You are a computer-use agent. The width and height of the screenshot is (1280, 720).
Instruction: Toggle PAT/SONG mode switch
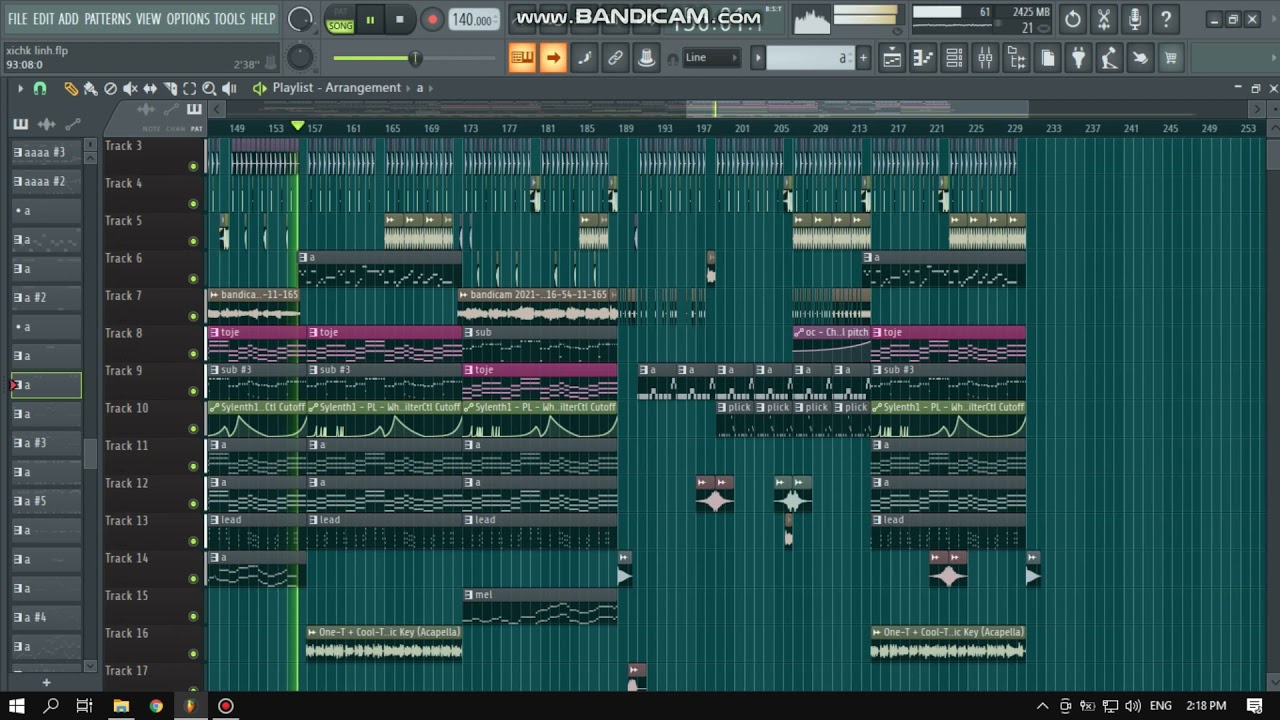pos(340,19)
